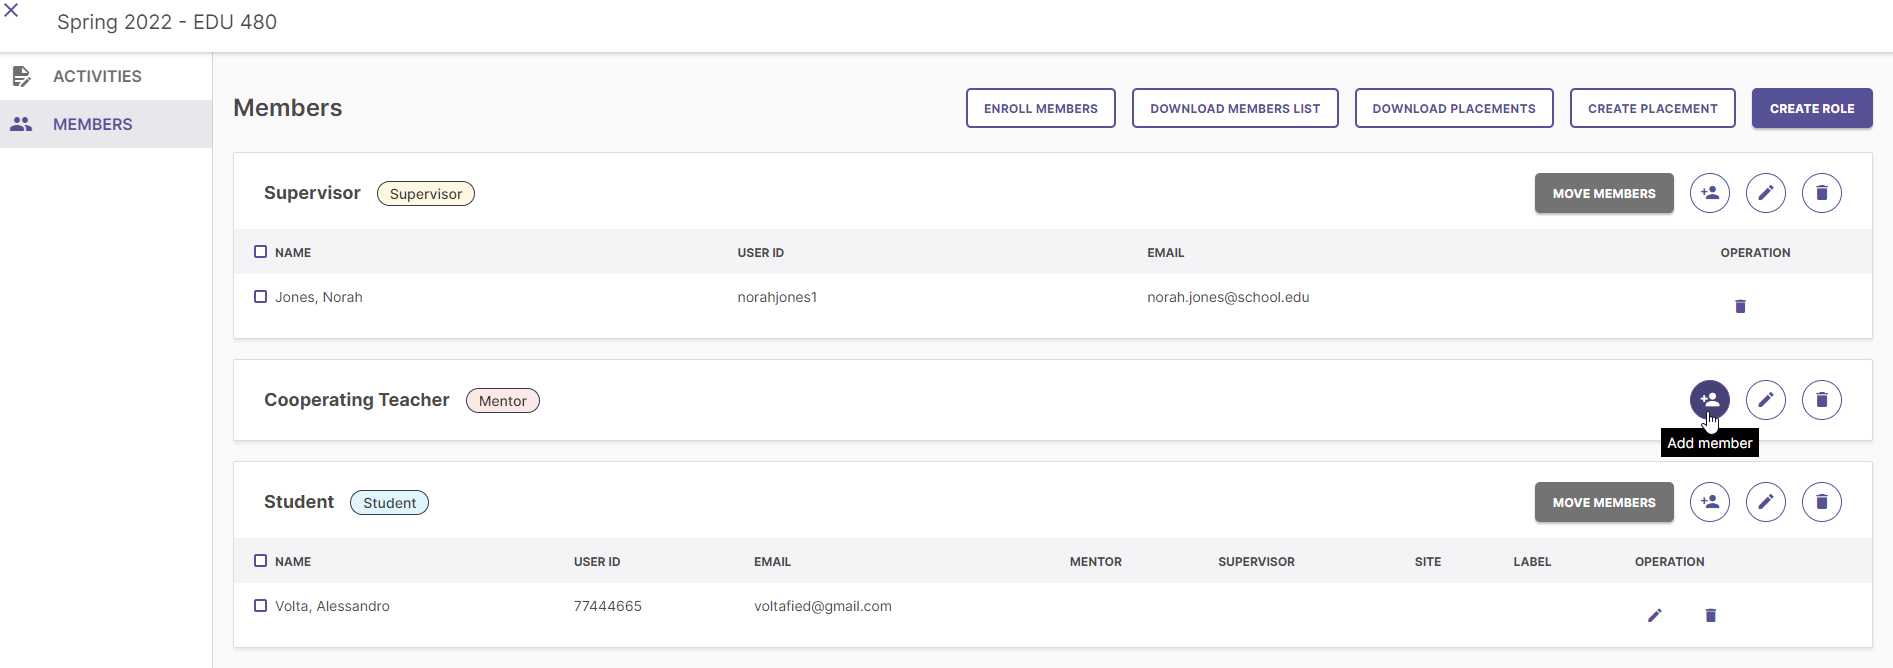Click the Cooperating Teacher heading

point(357,400)
